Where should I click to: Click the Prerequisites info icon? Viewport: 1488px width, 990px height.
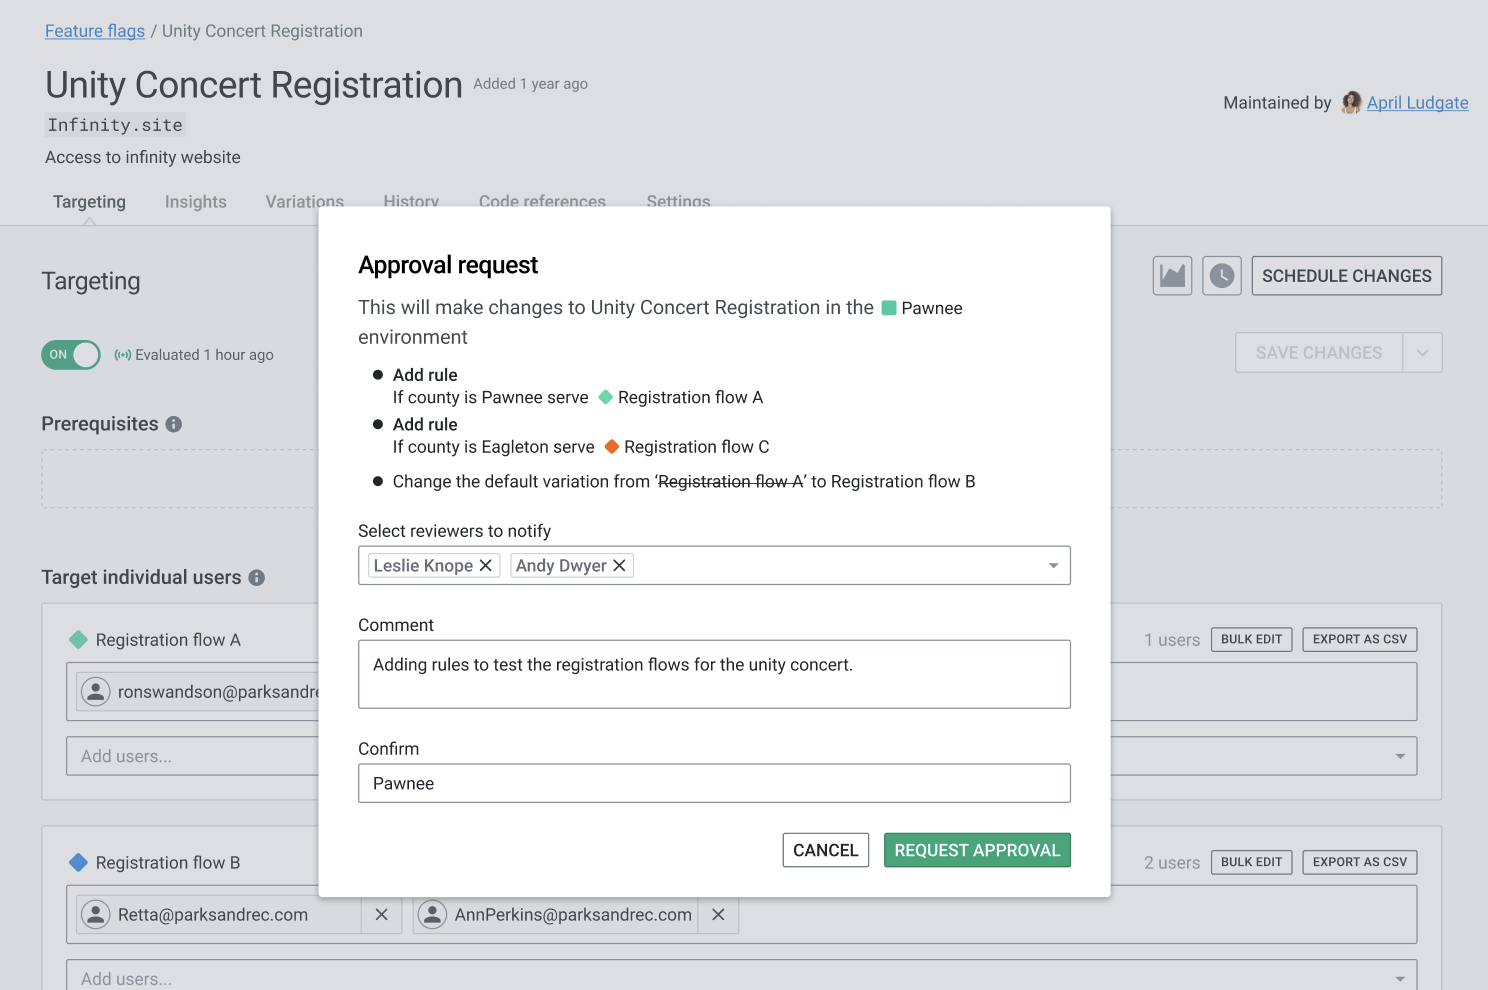click(175, 423)
